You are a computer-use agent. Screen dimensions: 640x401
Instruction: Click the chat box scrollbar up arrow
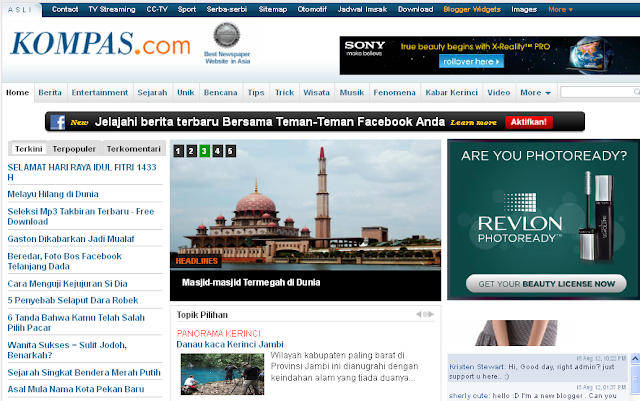click(635, 359)
